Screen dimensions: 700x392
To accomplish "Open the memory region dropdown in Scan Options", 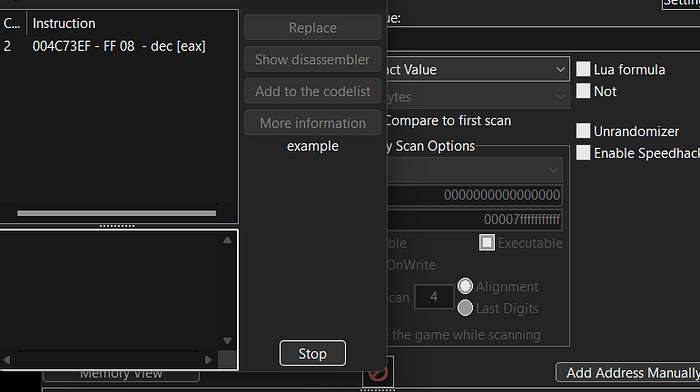I will pyautogui.click(x=474, y=170).
